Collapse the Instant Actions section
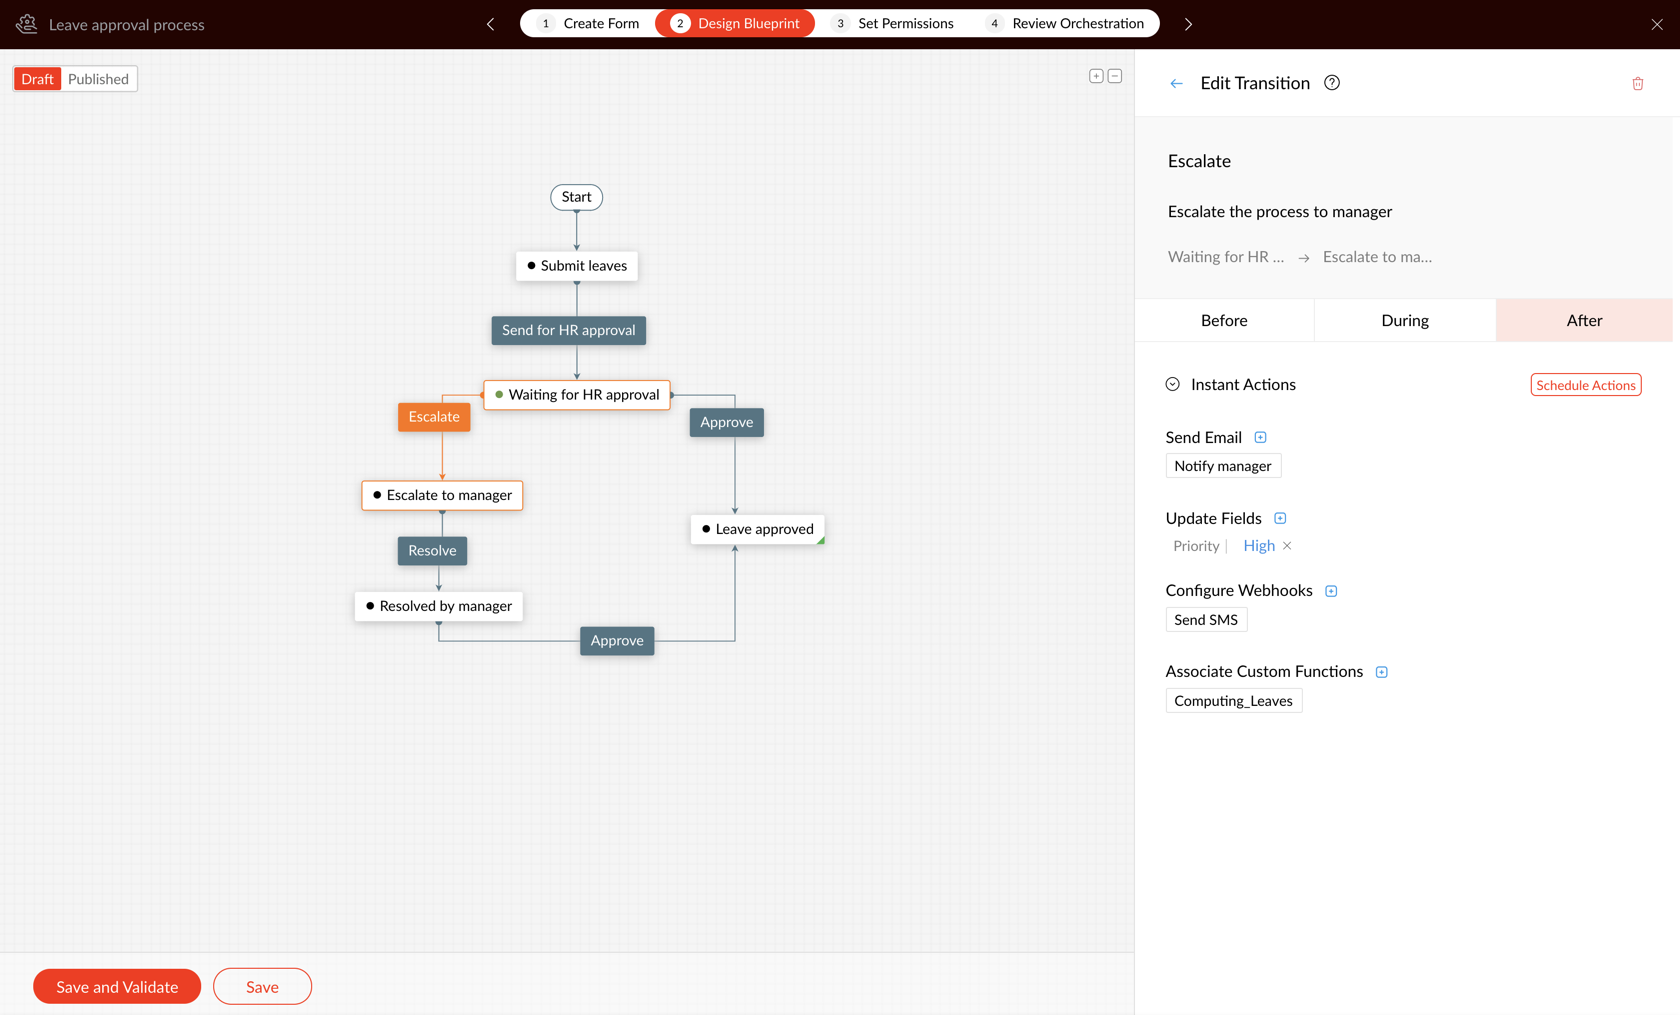The height and width of the screenshot is (1015, 1680). click(x=1173, y=384)
